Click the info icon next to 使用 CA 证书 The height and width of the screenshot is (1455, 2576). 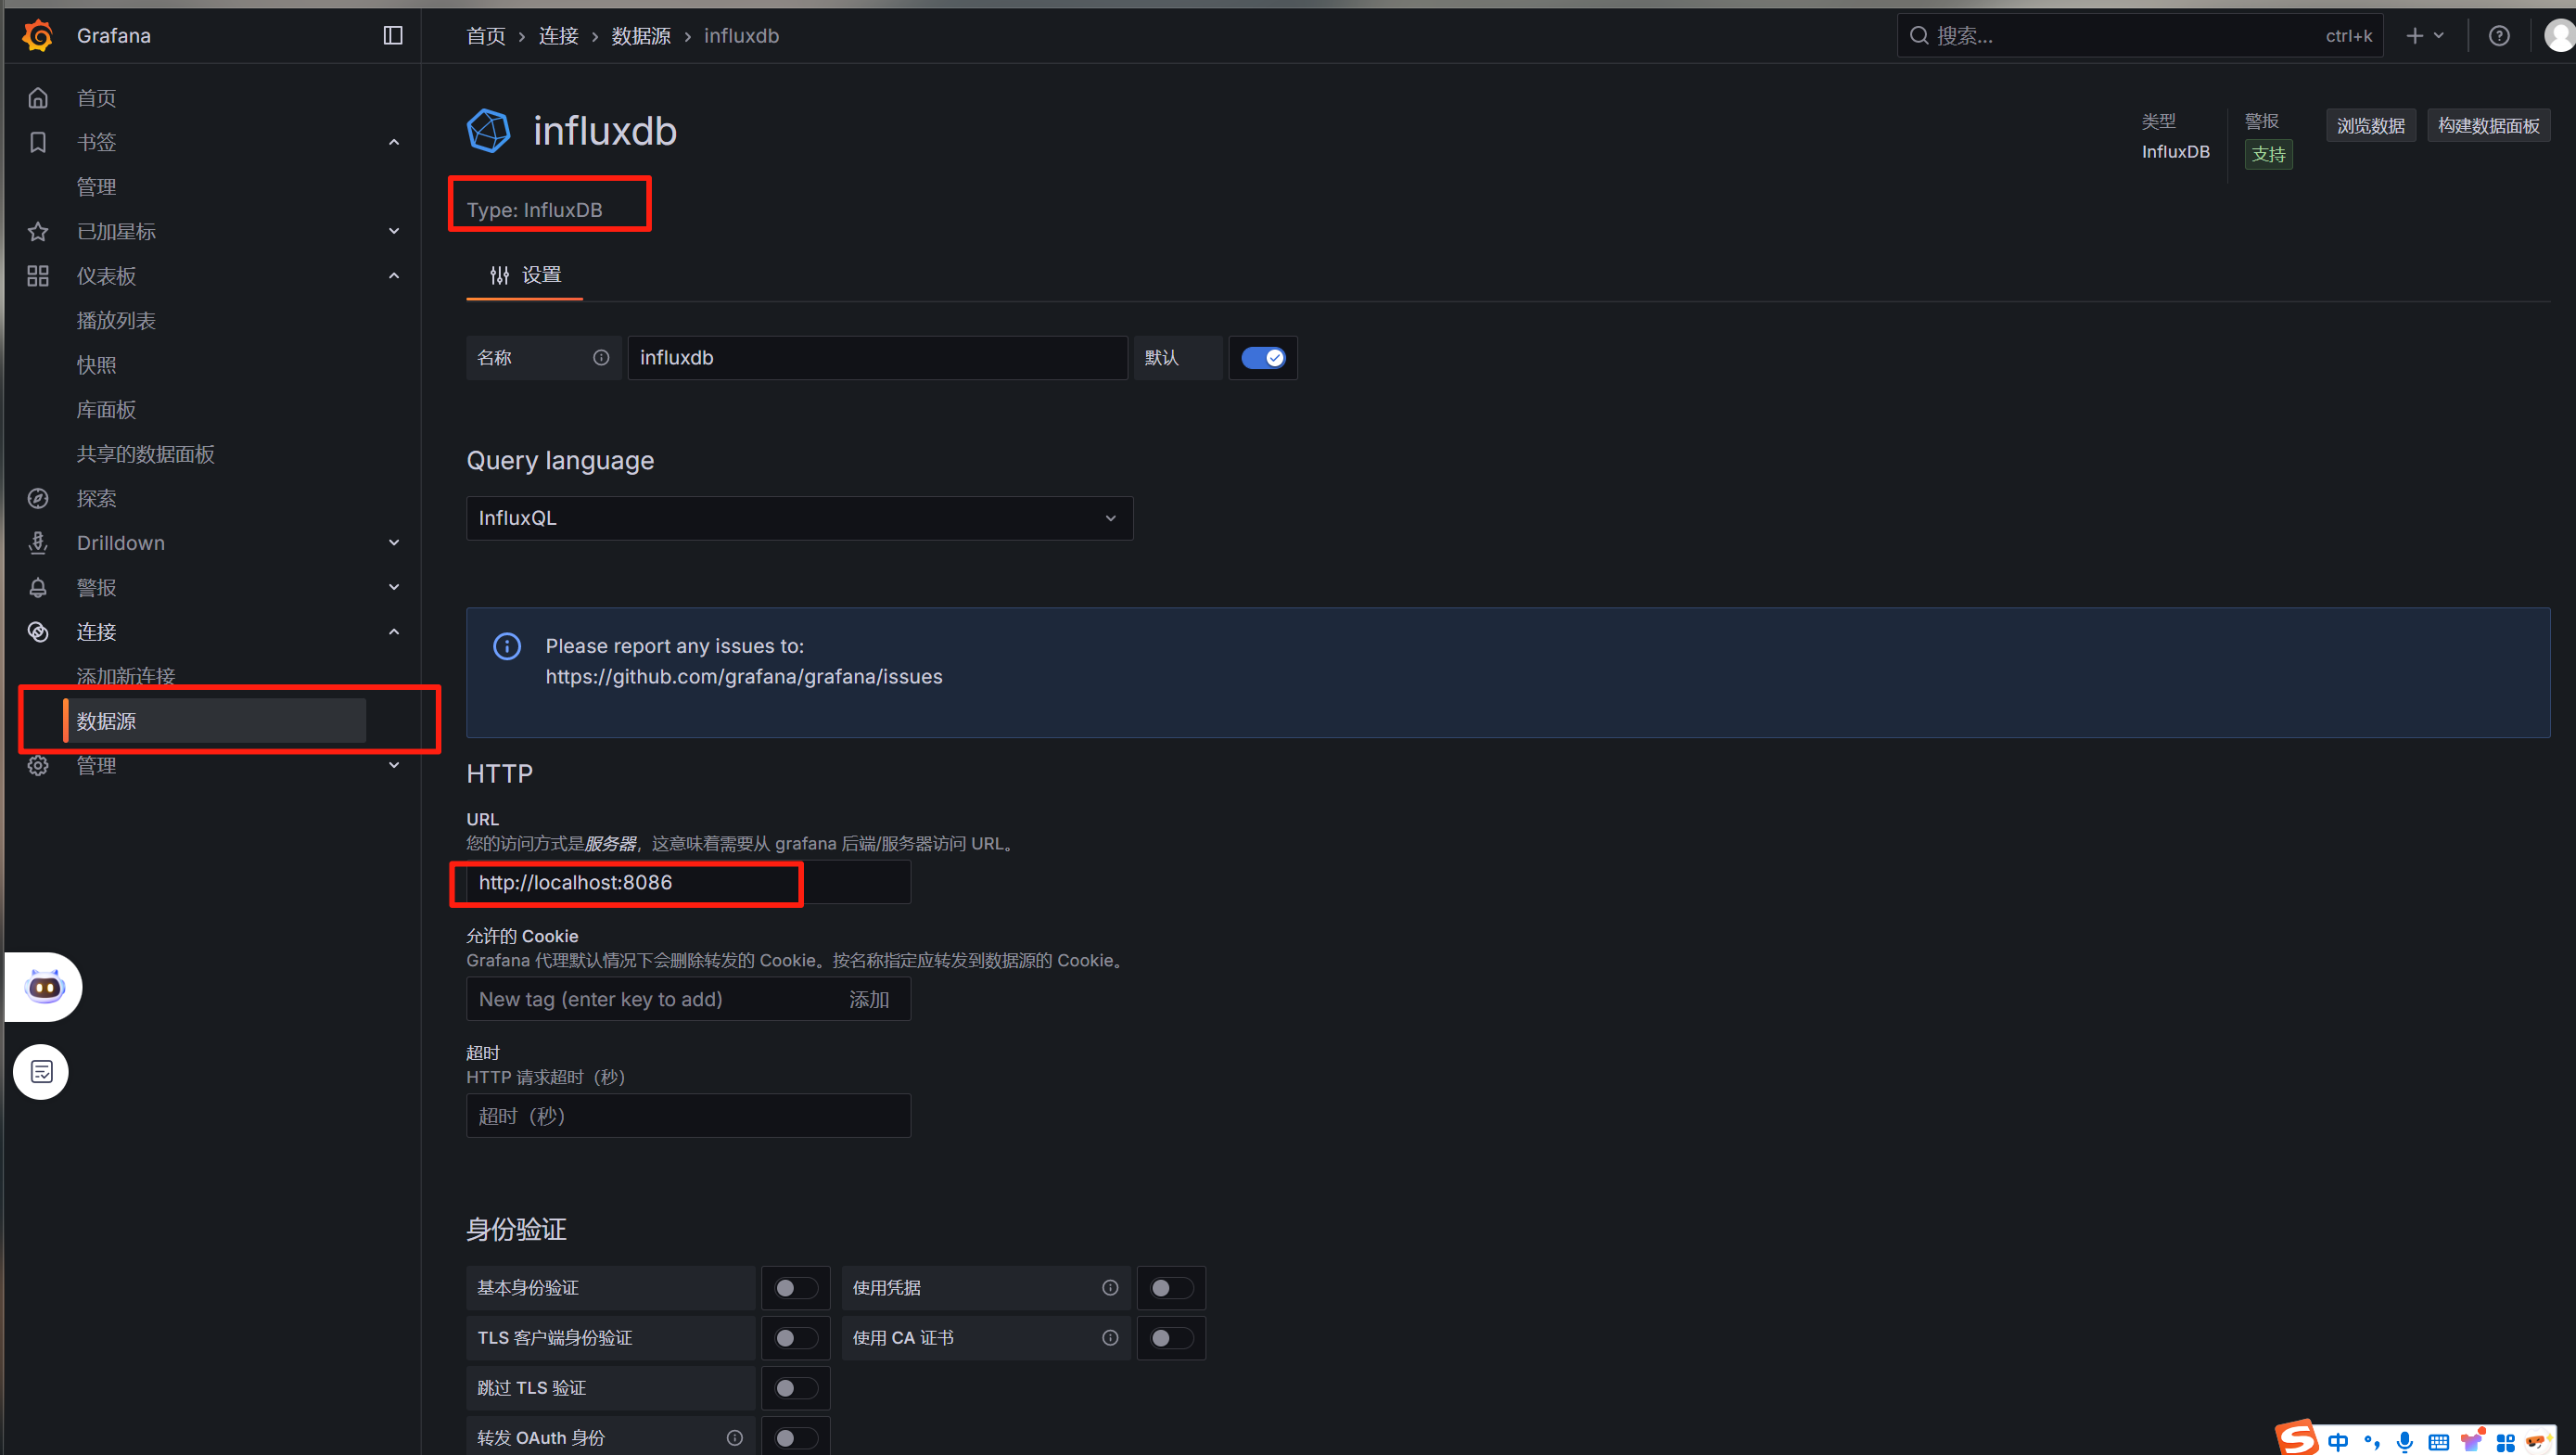1110,1338
